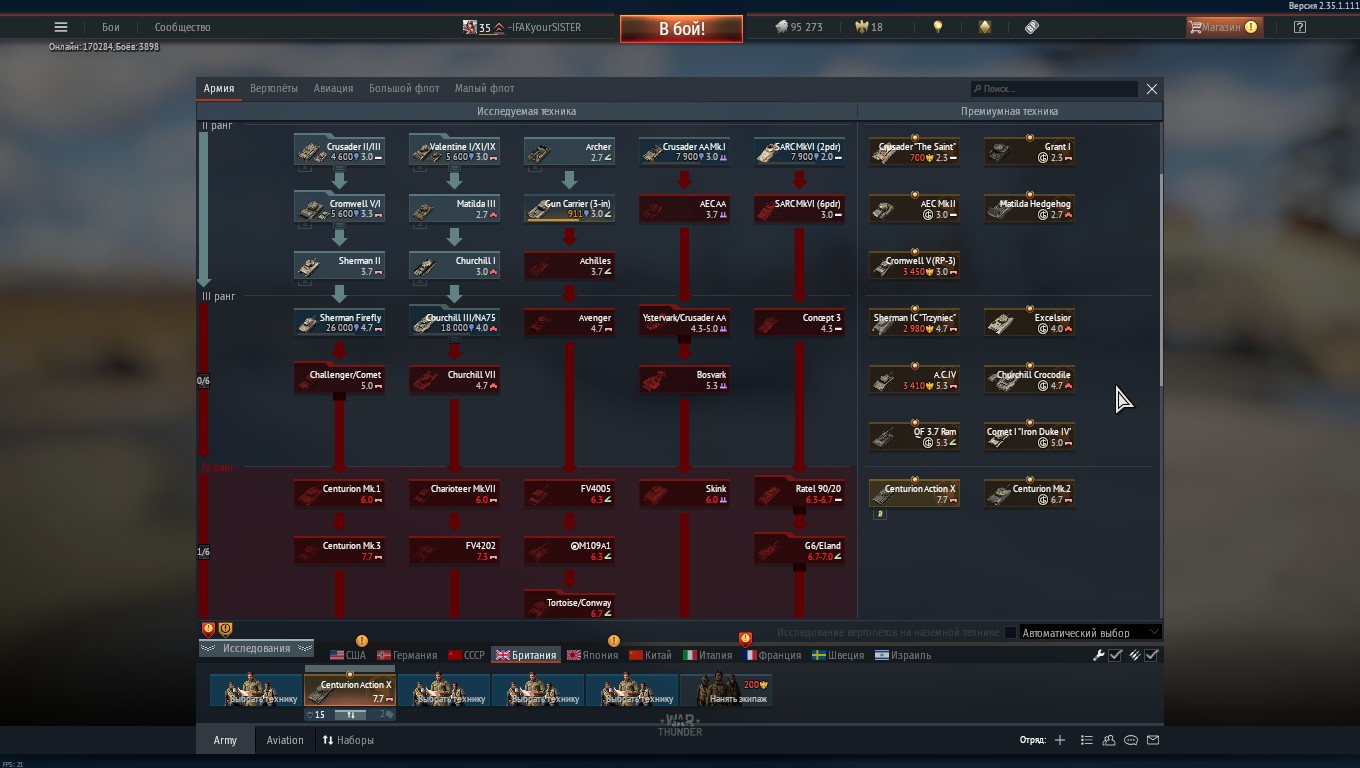Select premium Churchill Crocodile
This screenshot has height=768, width=1360.
click(1030, 380)
